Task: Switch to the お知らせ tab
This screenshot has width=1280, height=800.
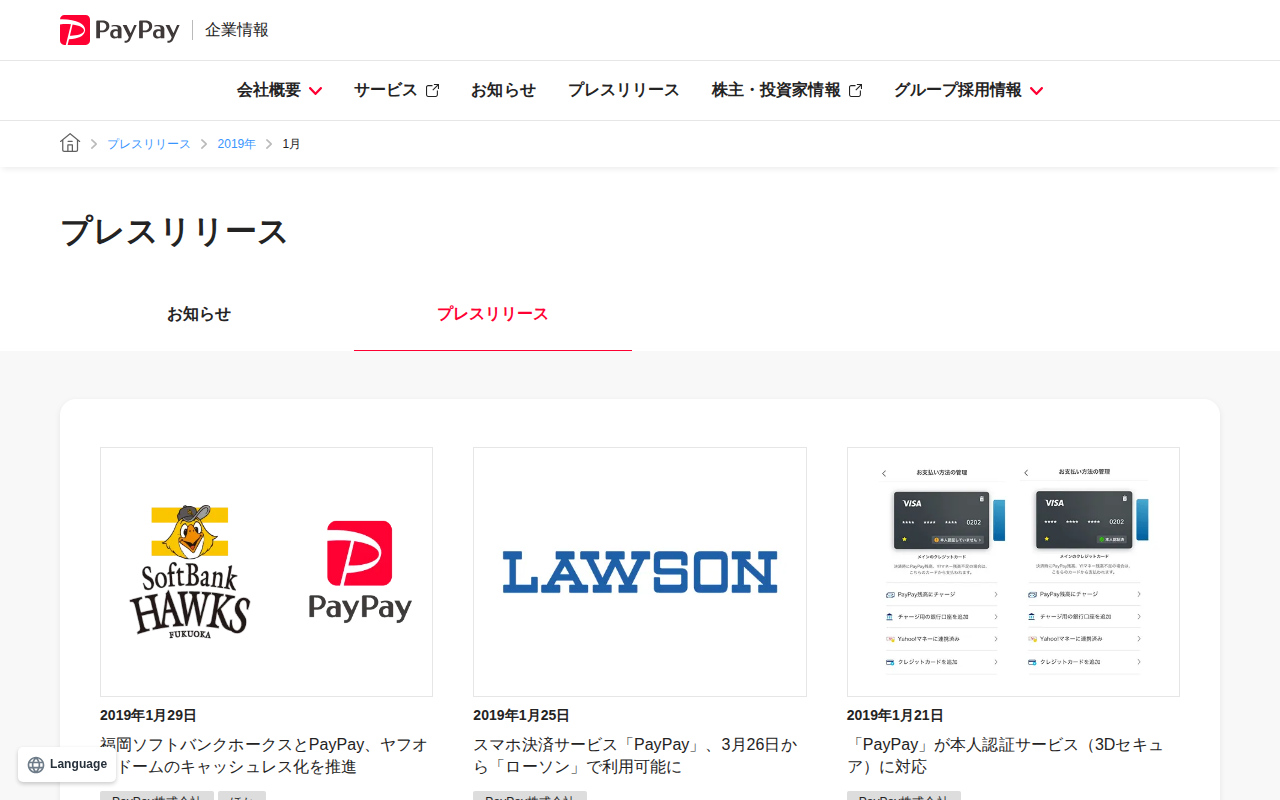Action: 199,314
